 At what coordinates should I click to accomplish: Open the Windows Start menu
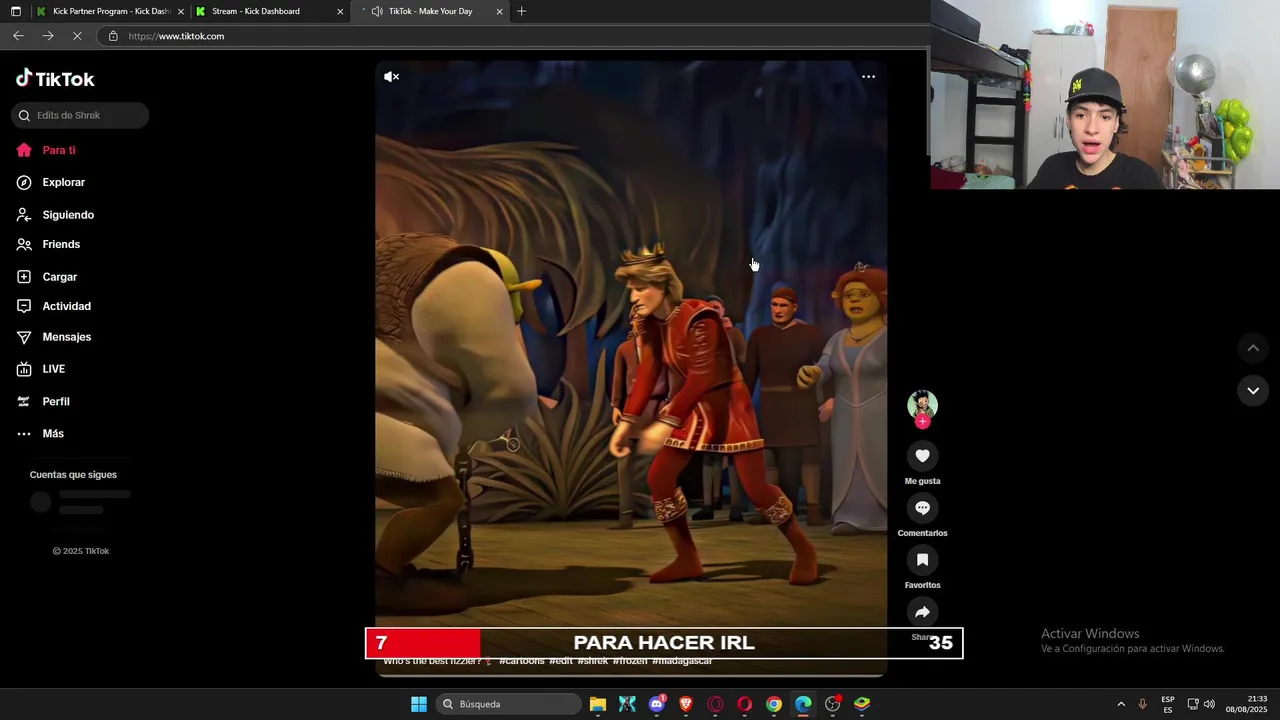click(x=419, y=704)
